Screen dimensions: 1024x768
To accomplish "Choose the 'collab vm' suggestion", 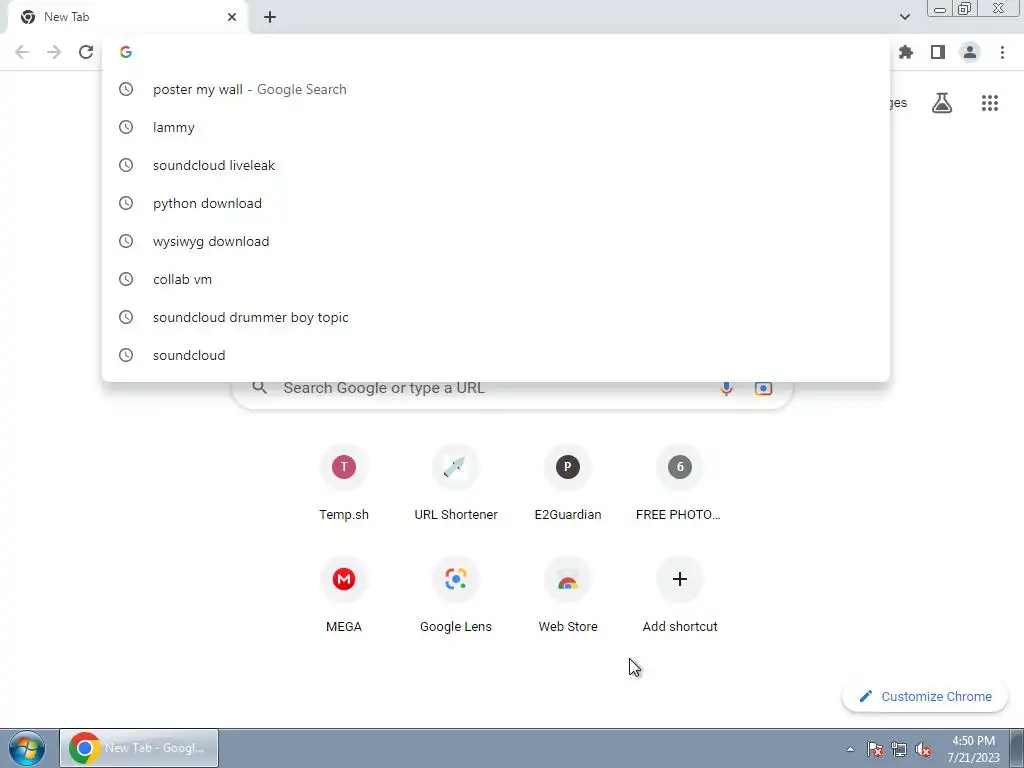I will tap(496, 279).
